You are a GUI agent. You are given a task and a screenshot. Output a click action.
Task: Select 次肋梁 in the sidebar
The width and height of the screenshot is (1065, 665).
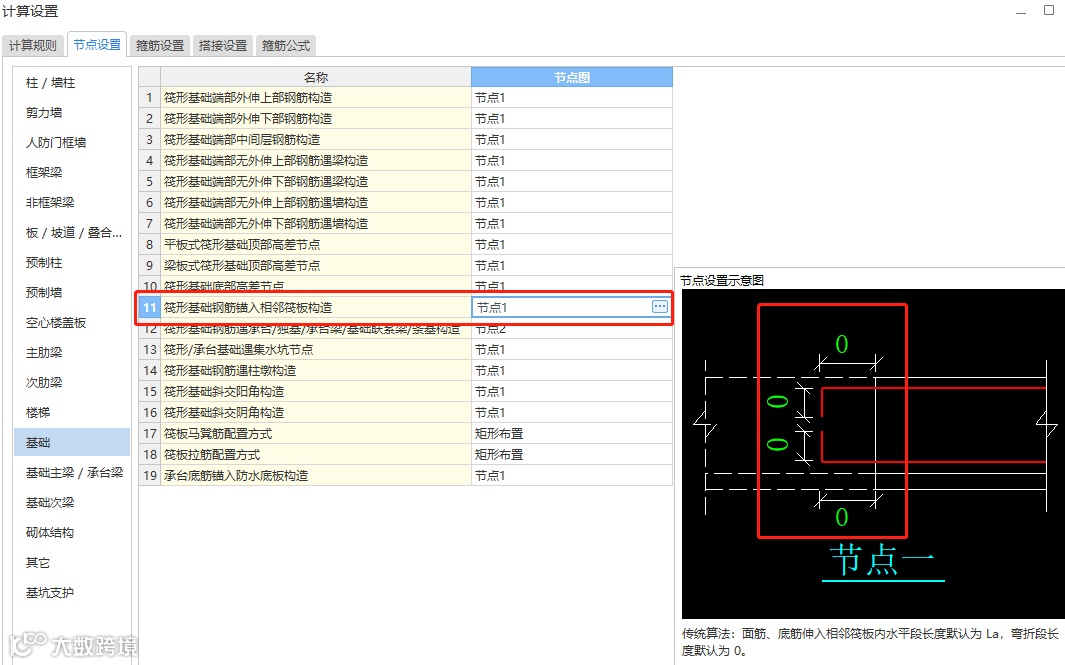point(44,382)
